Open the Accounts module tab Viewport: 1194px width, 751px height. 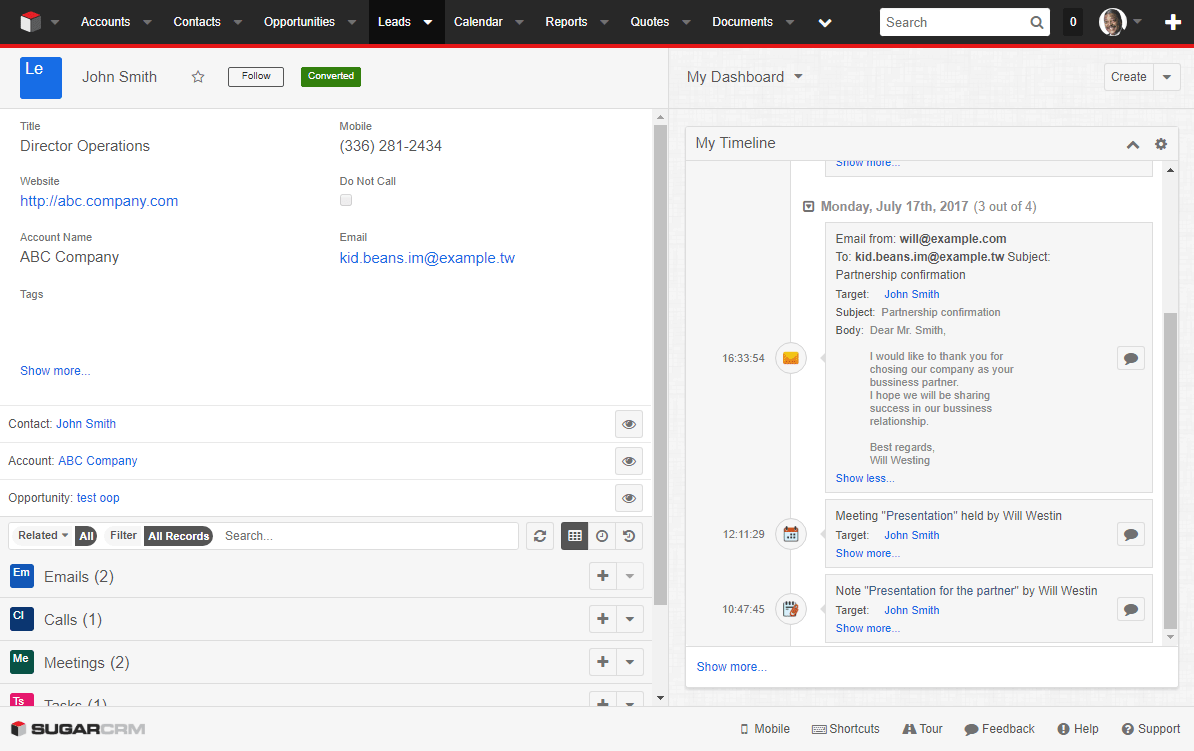[x=106, y=22]
